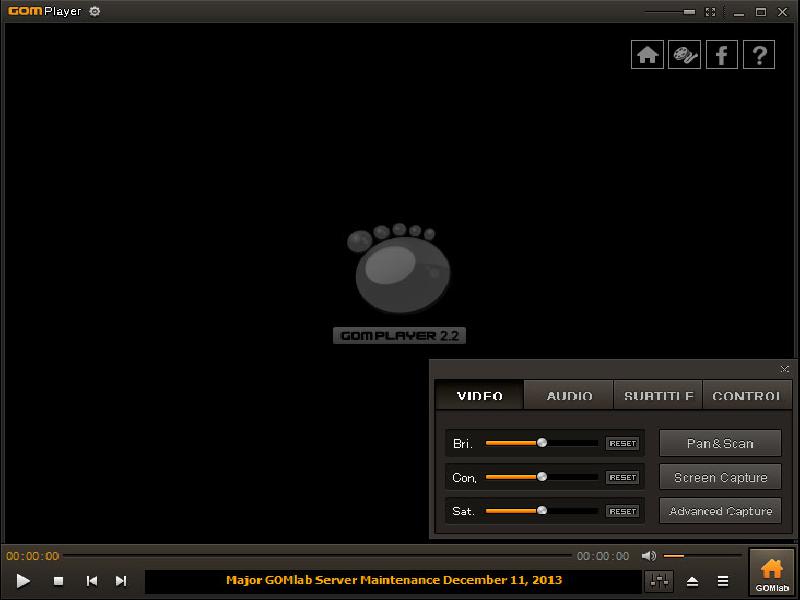Click the eject open-file icon
The height and width of the screenshot is (600, 800).
[x=692, y=581]
